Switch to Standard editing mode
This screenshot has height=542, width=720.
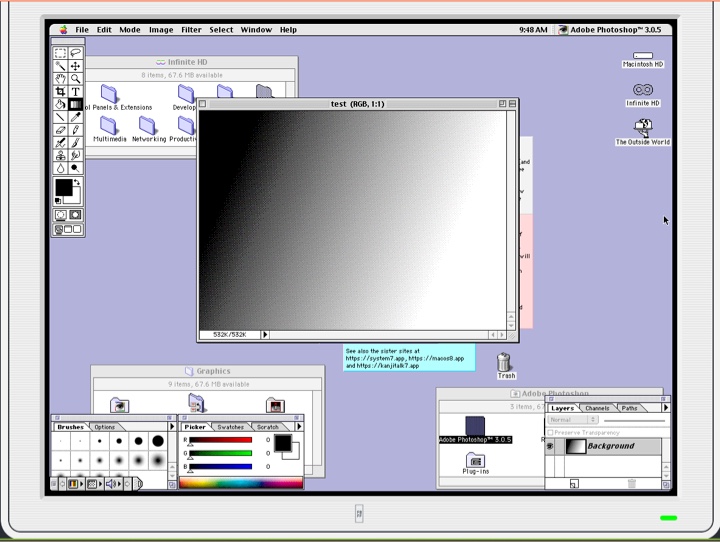[60, 215]
